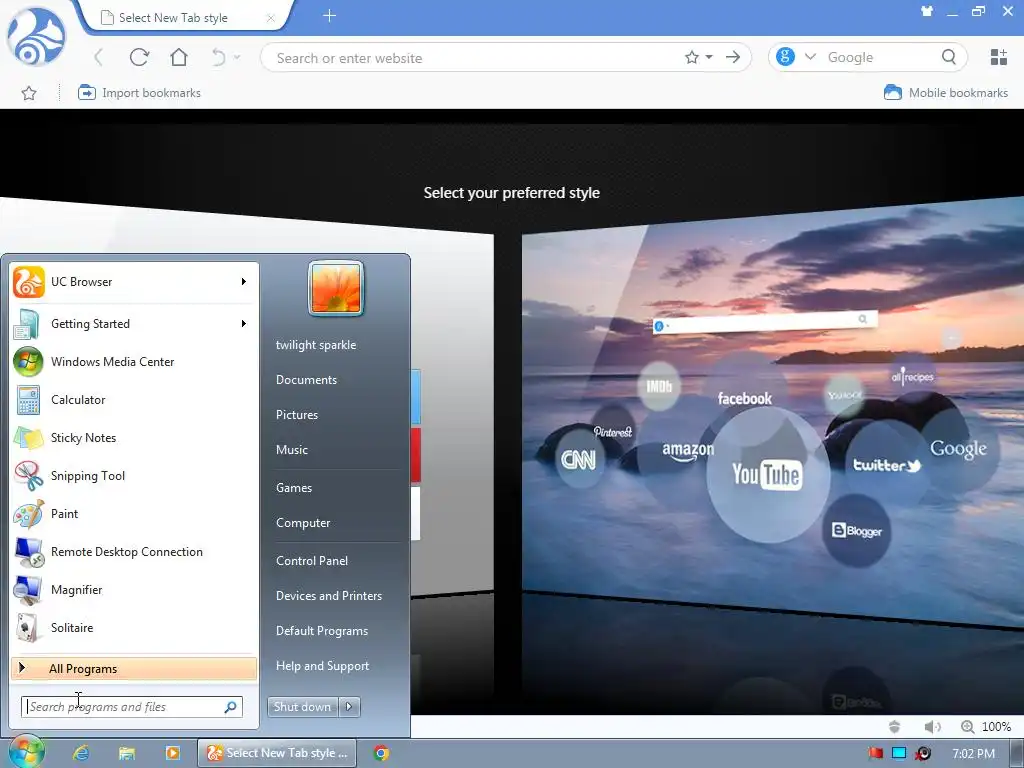Expand All Programs list

134,669
